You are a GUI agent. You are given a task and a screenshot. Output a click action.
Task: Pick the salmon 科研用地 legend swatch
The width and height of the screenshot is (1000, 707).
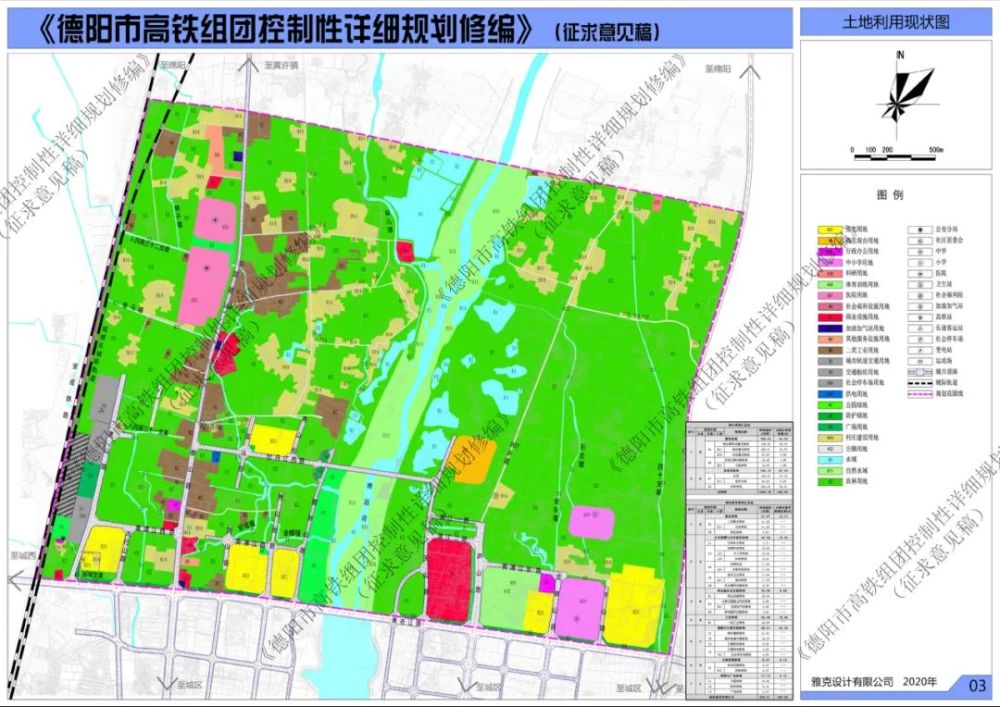pos(830,273)
